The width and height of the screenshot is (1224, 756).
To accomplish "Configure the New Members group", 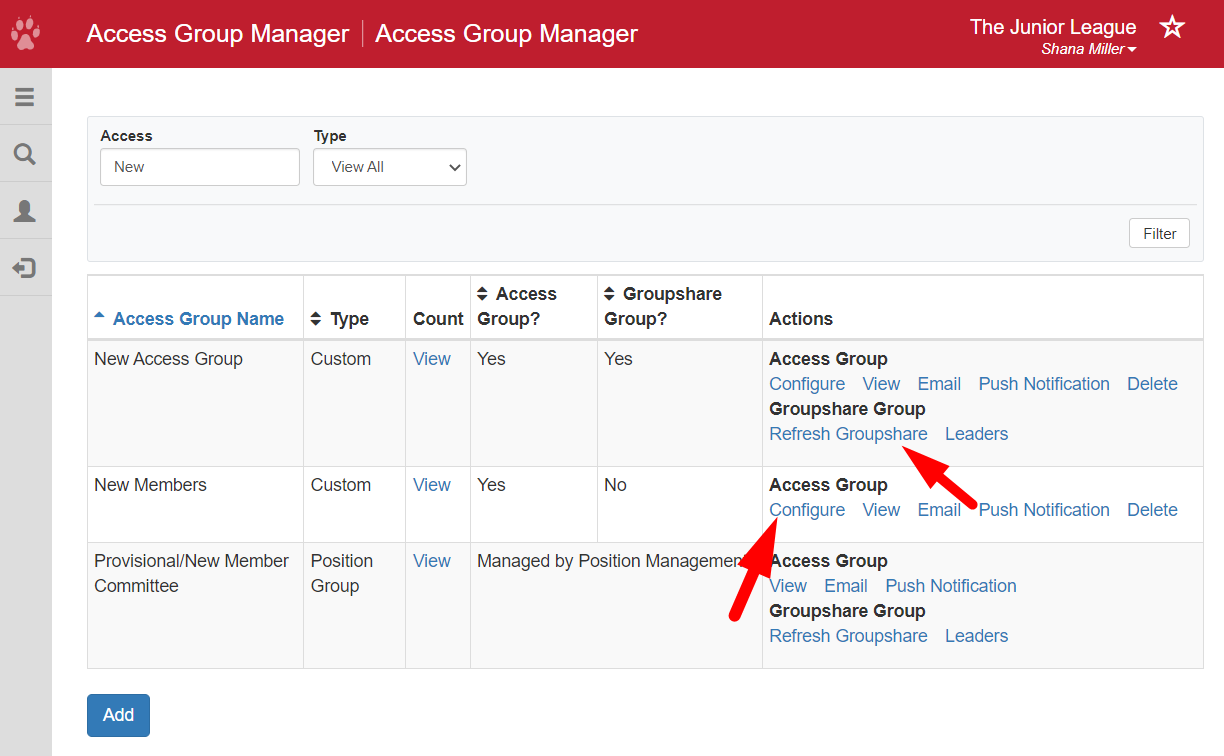I will pyautogui.click(x=807, y=510).
